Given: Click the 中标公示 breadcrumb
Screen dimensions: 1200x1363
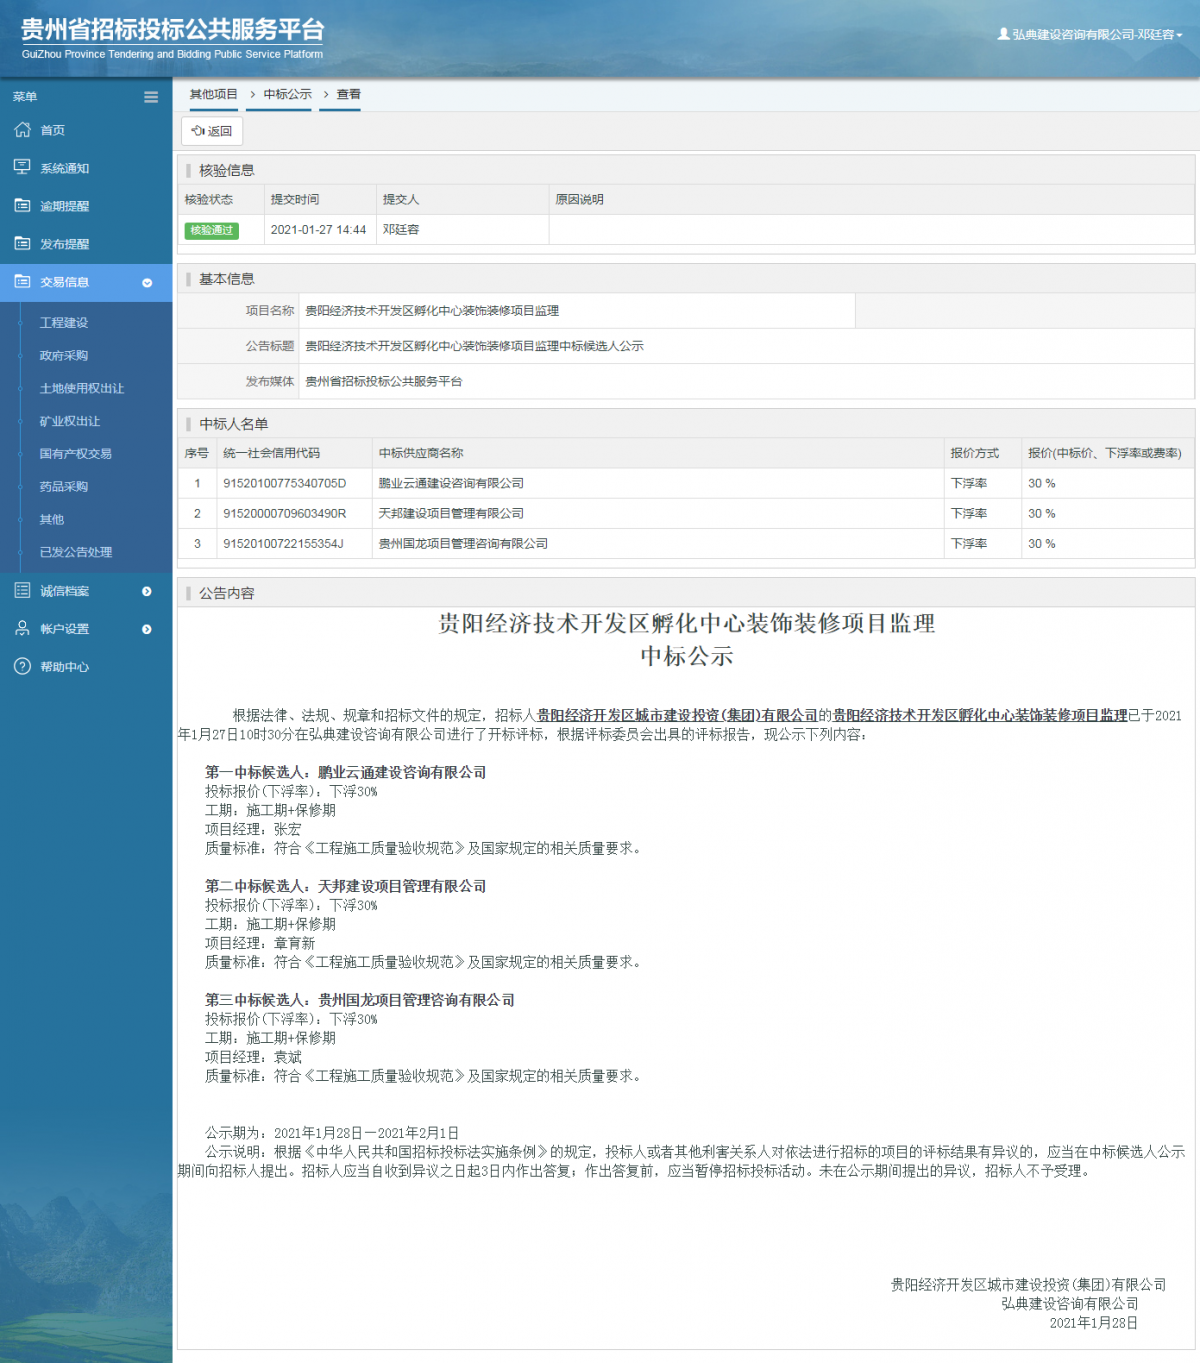Looking at the screenshot, I should 288,94.
